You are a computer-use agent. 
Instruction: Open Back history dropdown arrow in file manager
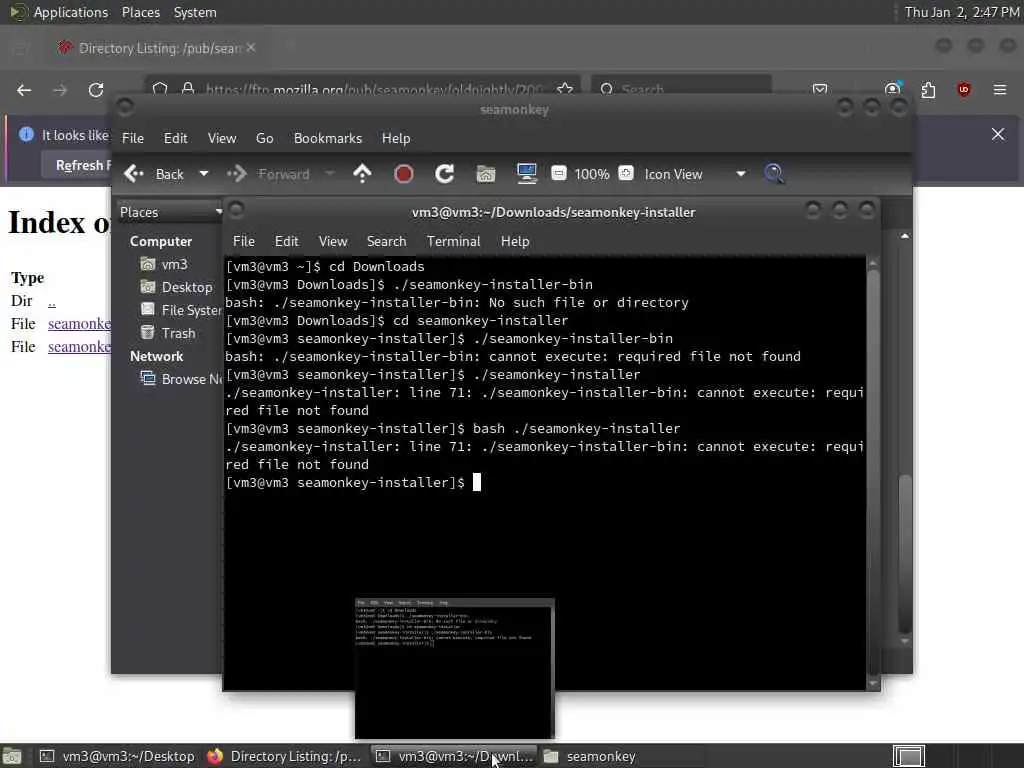click(x=204, y=174)
